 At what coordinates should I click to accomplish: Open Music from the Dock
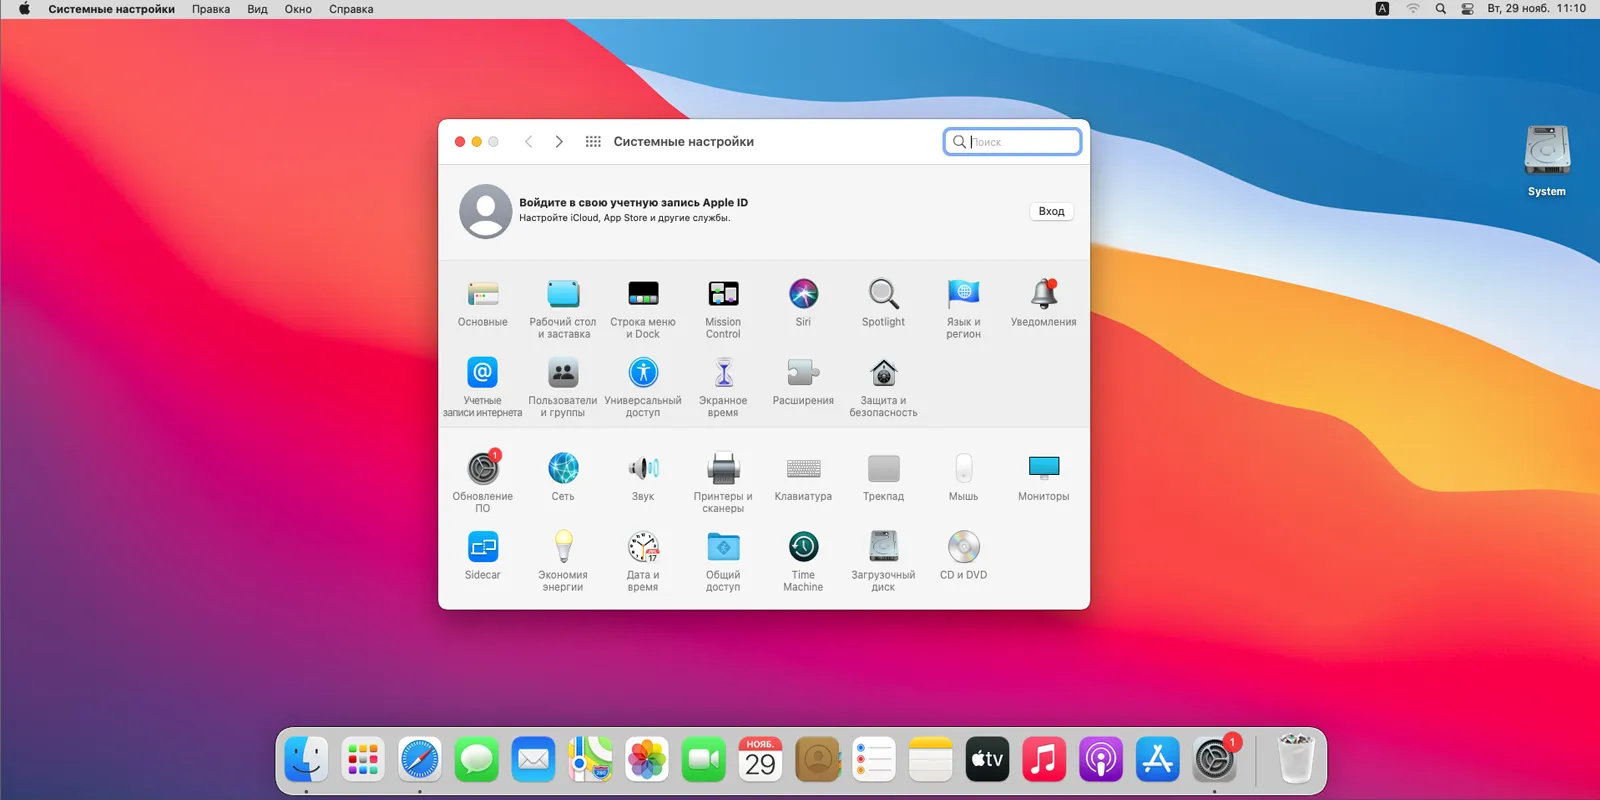tap(1044, 761)
